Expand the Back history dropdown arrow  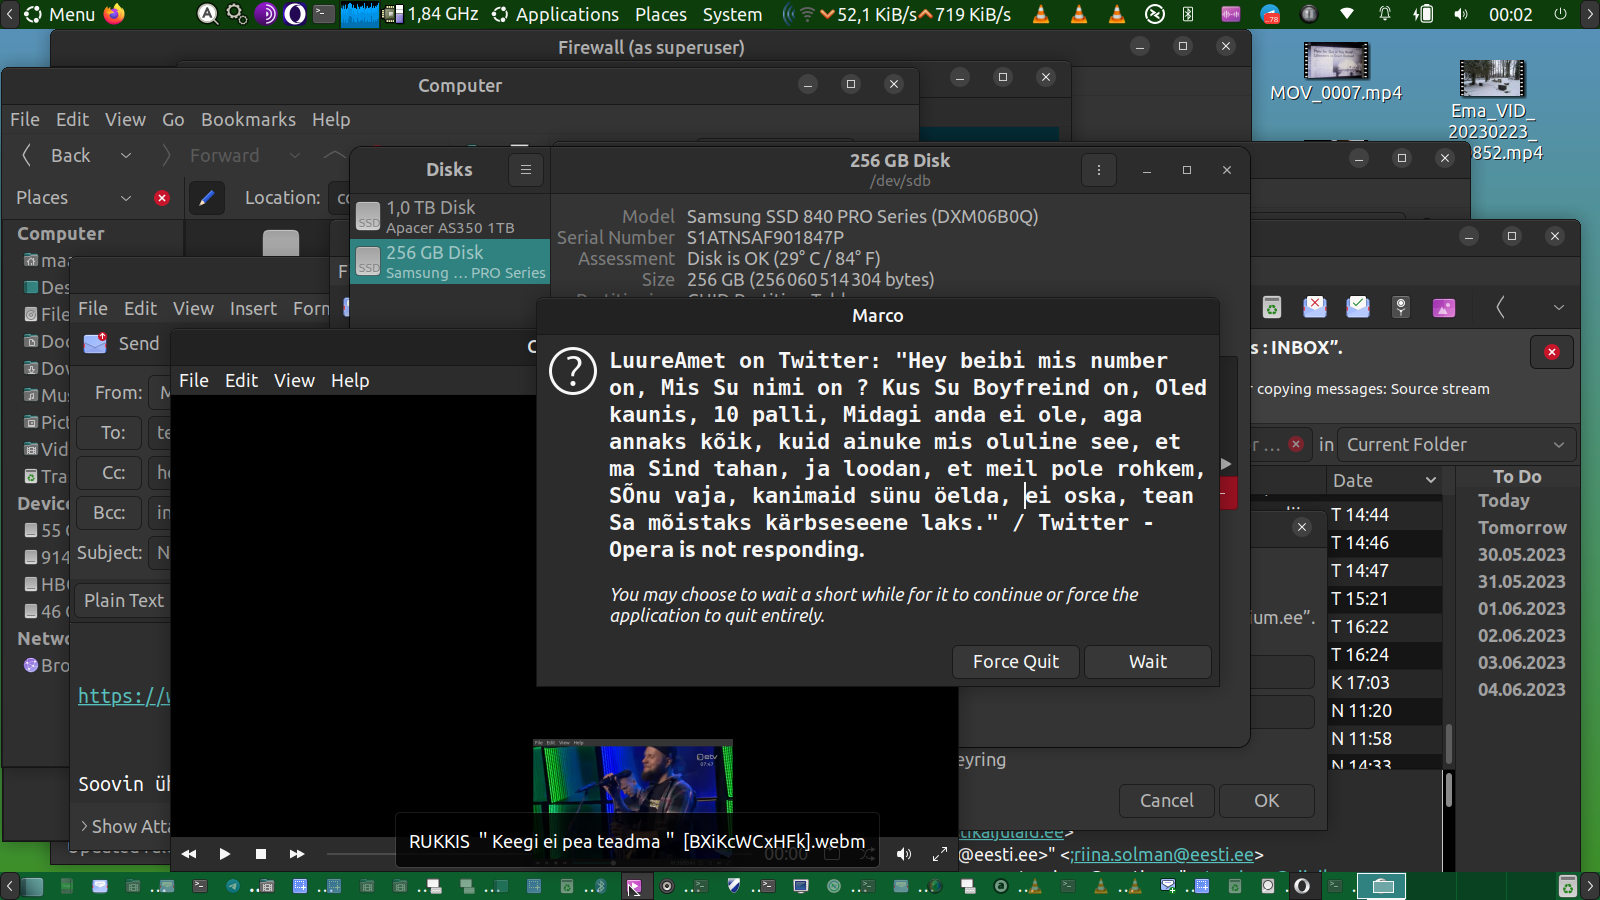126,156
